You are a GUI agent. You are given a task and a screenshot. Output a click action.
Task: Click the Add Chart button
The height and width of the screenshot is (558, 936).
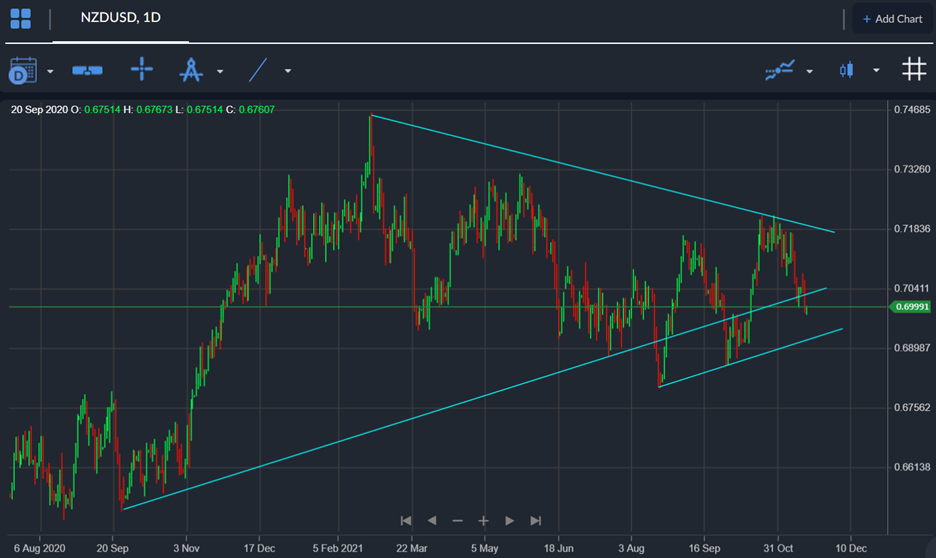[x=892, y=19]
